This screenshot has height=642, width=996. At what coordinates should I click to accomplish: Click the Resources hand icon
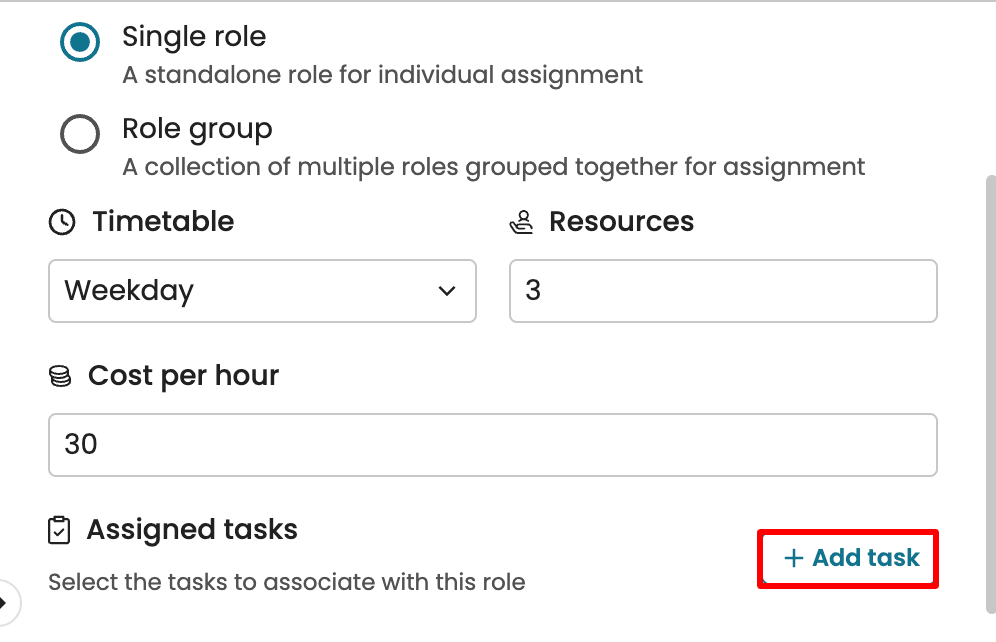click(522, 222)
